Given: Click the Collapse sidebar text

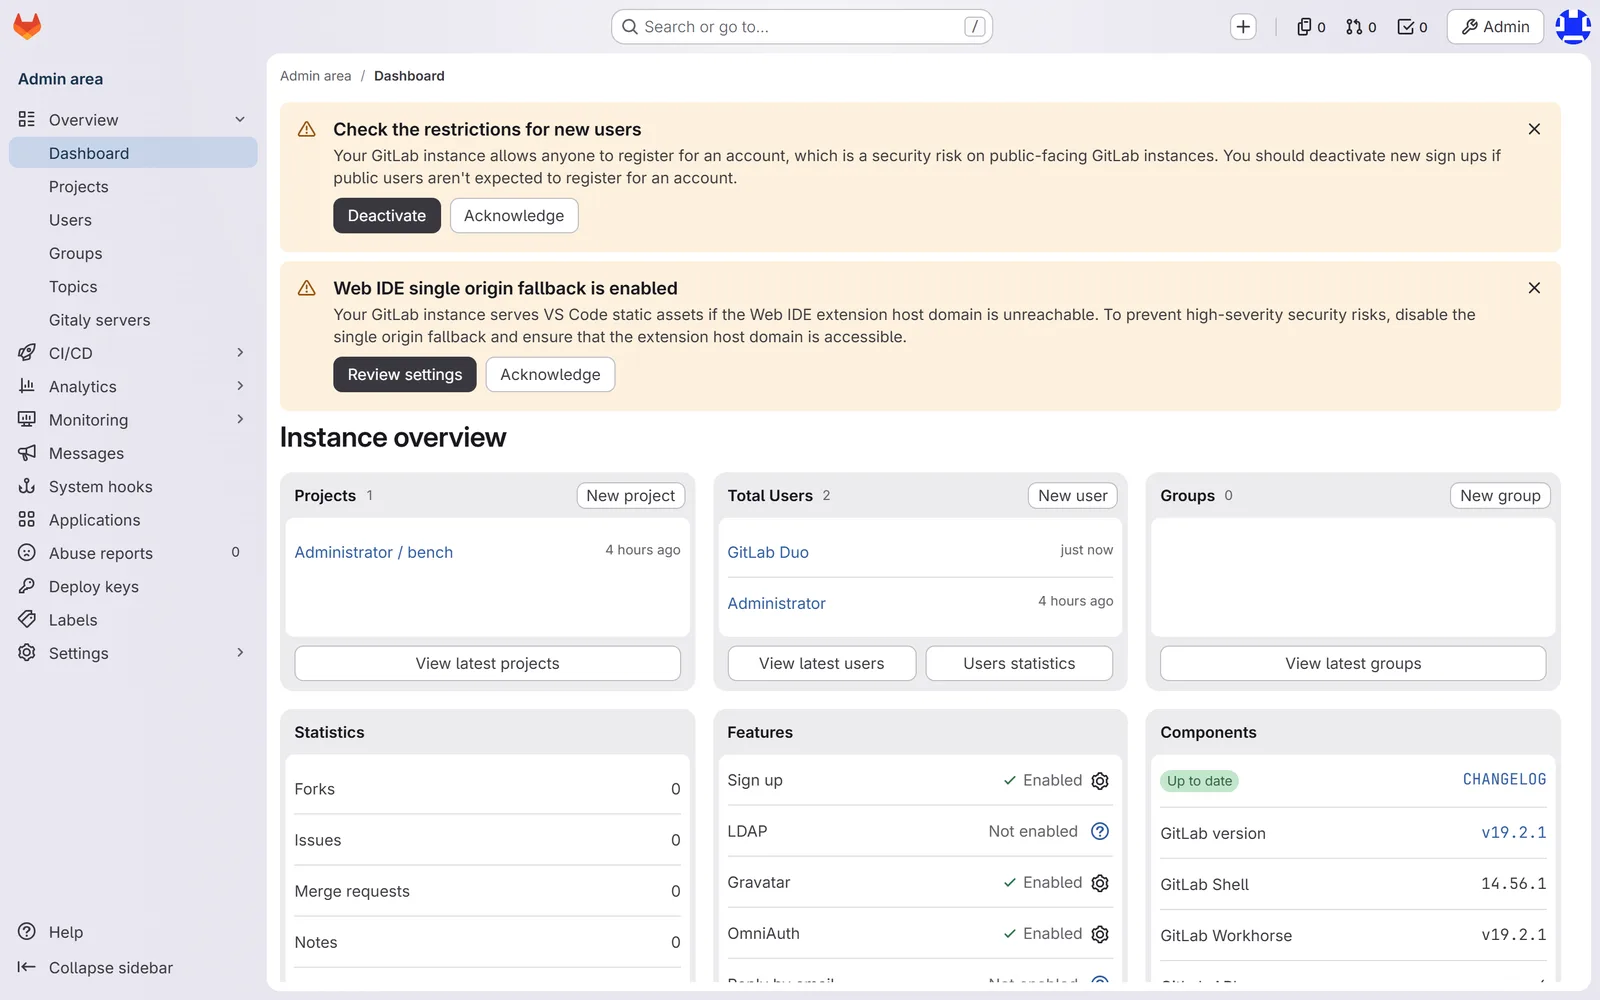Looking at the screenshot, I should [x=111, y=968].
